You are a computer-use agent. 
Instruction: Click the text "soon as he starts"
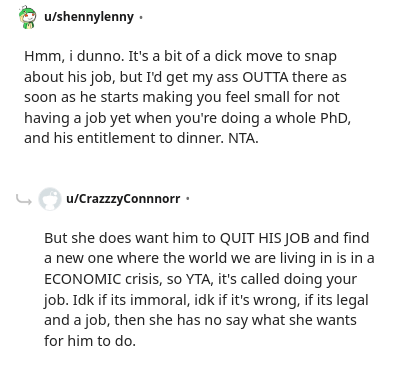tap(81, 97)
